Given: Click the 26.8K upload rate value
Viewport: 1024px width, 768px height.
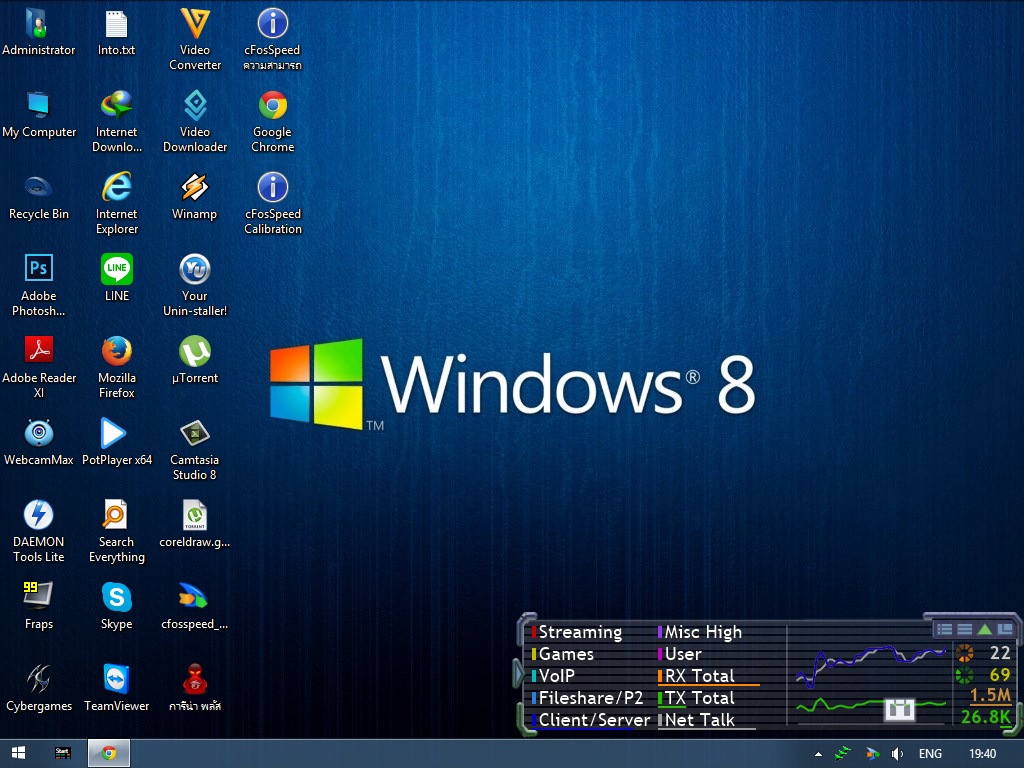Looking at the screenshot, I should click(x=985, y=717).
